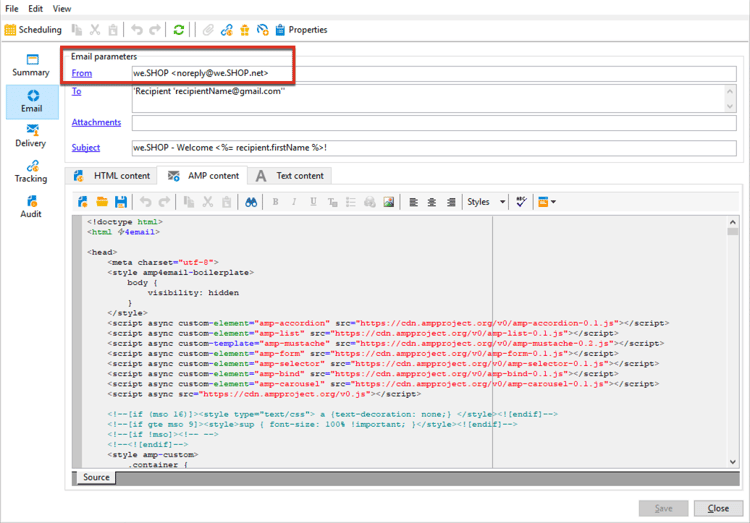Click the Subject link
Image resolution: width=750 pixels, height=523 pixels.
(x=85, y=148)
